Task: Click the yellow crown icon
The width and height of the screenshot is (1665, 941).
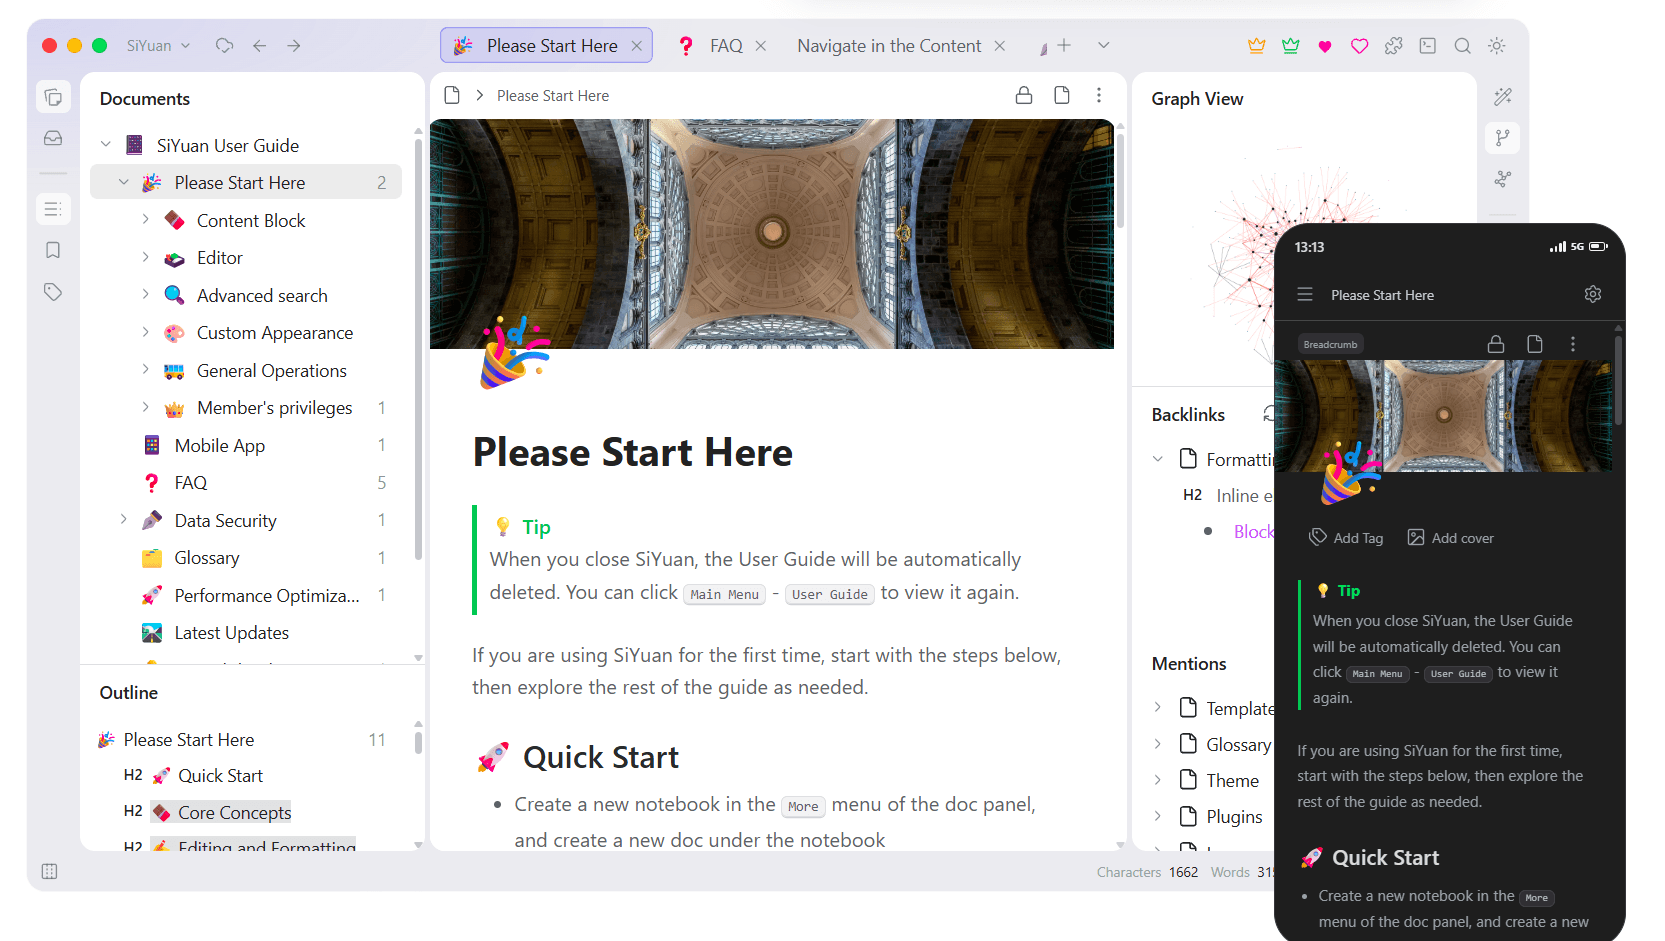Action: [1257, 46]
